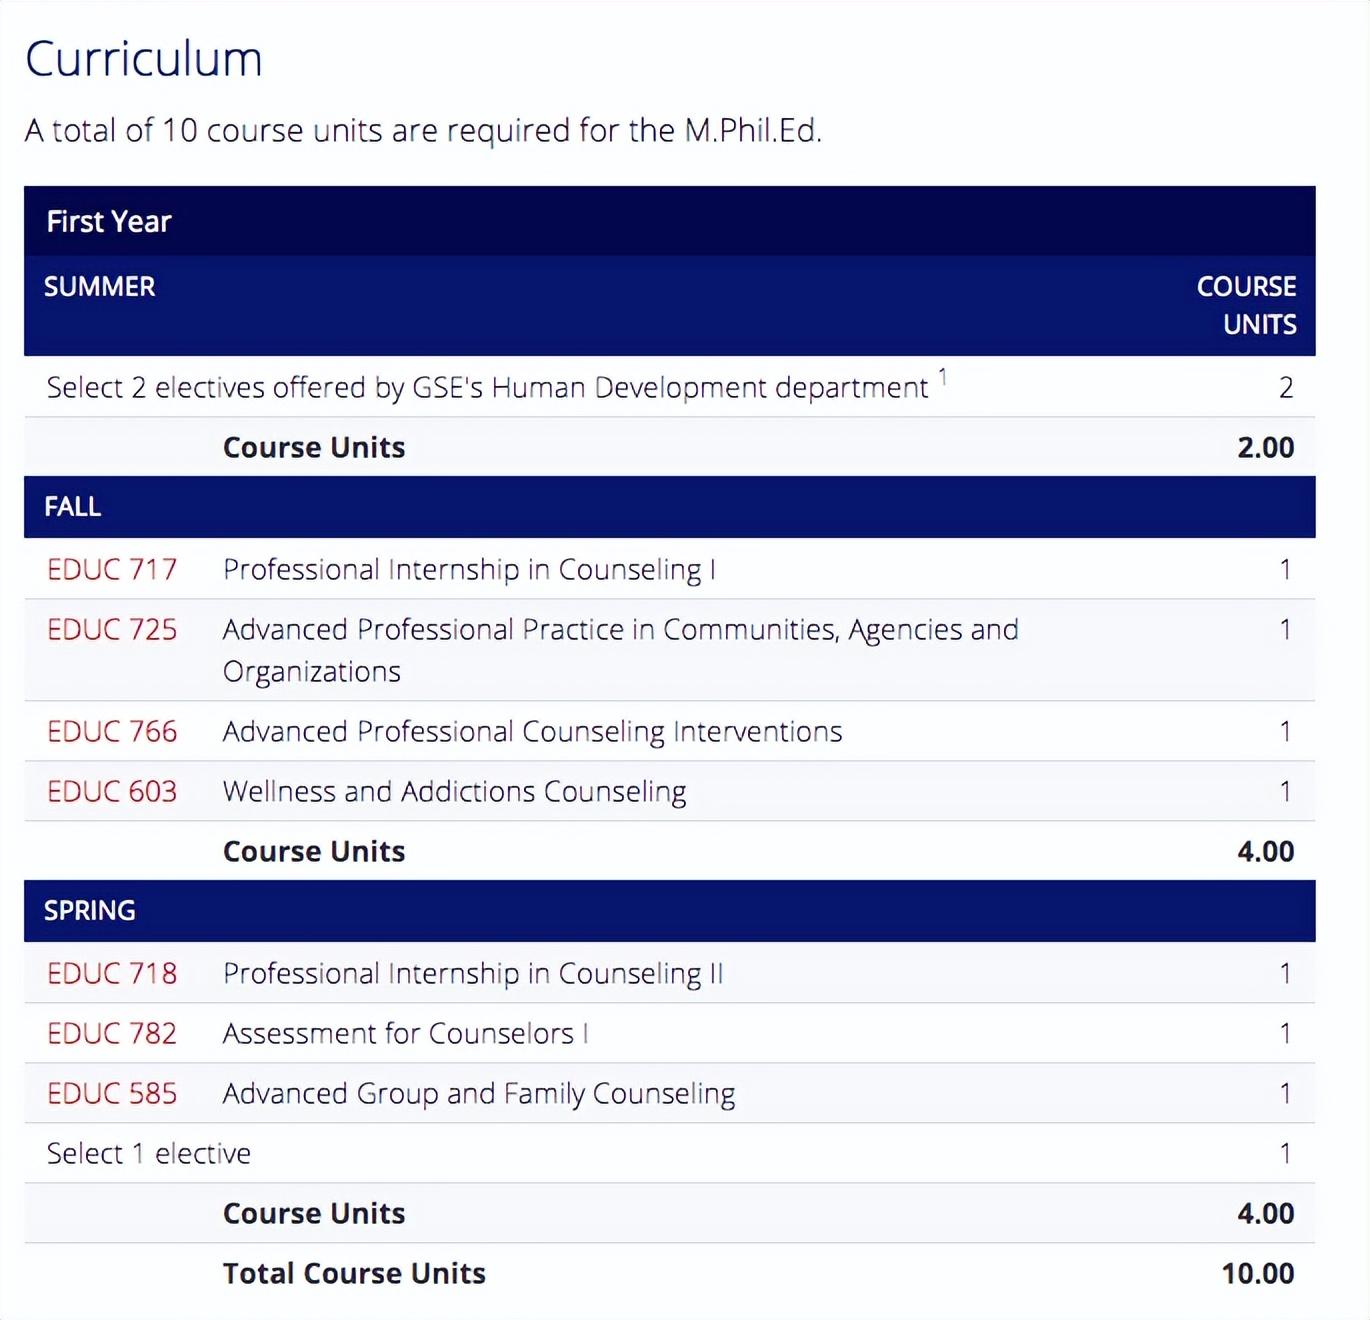The image size is (1370, 1320).
Task: Select the SUMMER term header
Action: (x=100, y=287)
